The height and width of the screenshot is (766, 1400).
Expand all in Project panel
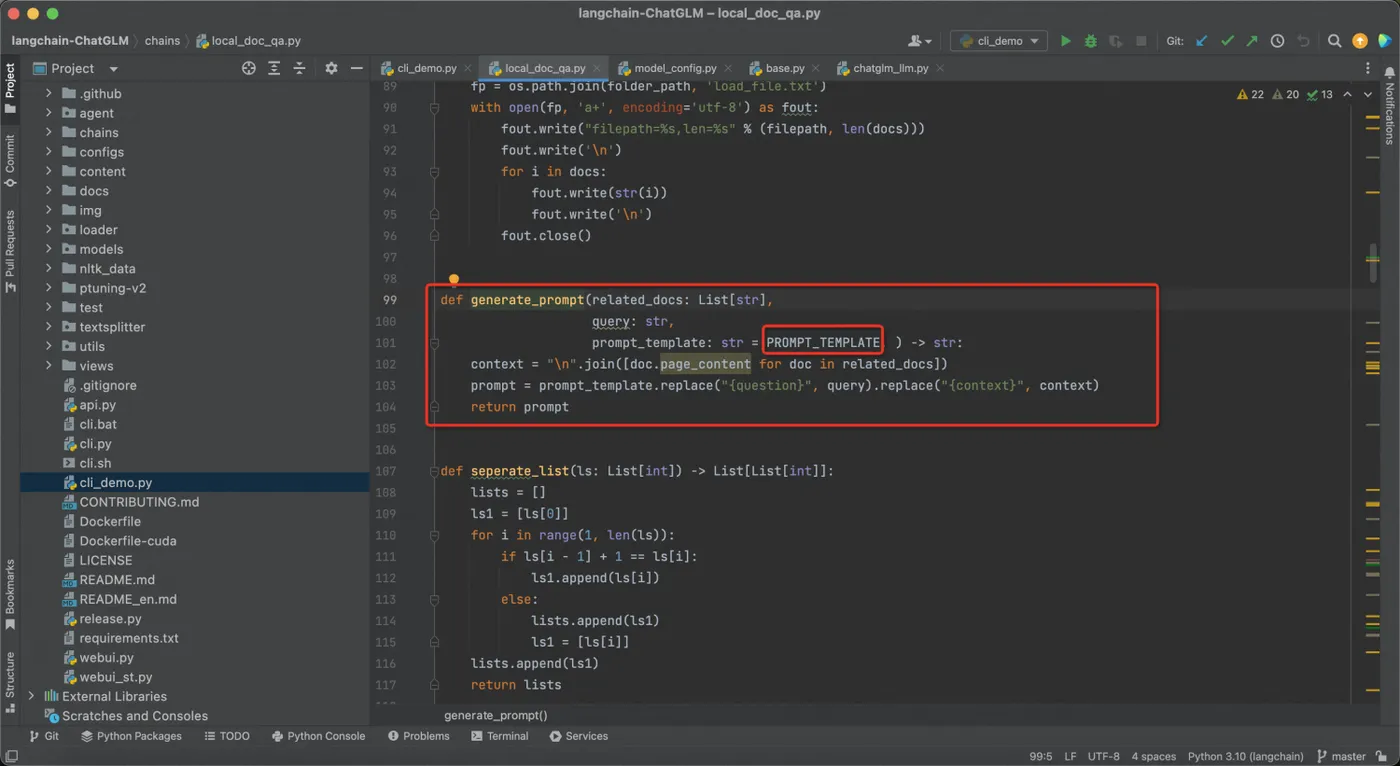274,68
